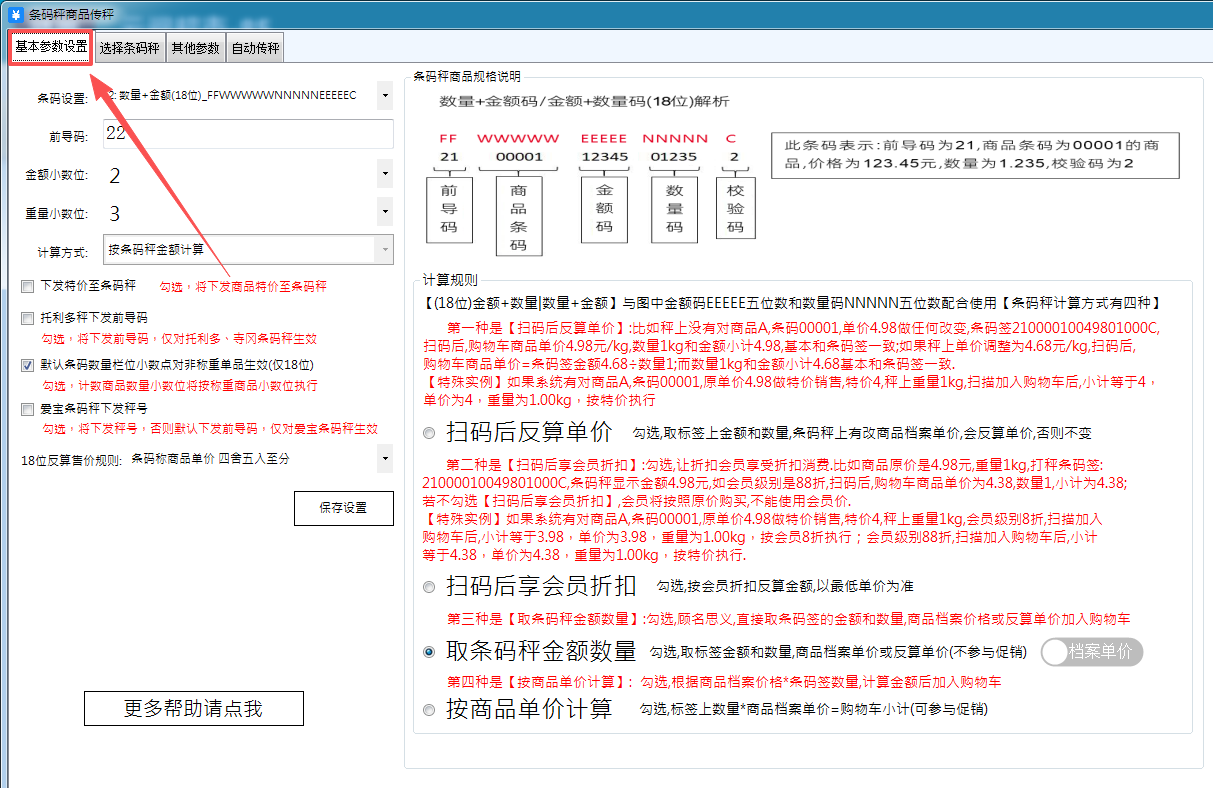This screenshot has width=1213, height=788.
Task: Expand 18位反算售价规则 dropdown
Action: click(385, 460)
